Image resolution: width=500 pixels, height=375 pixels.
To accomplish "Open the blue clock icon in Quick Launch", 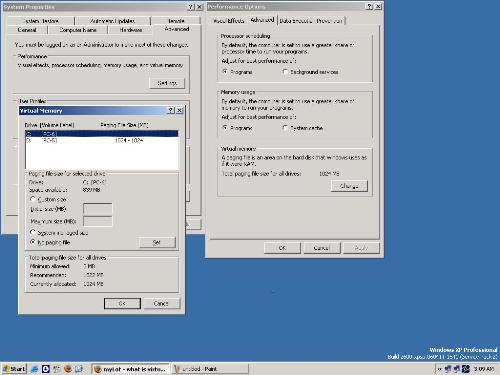I will pyautogui.click(x=46, y=369).
